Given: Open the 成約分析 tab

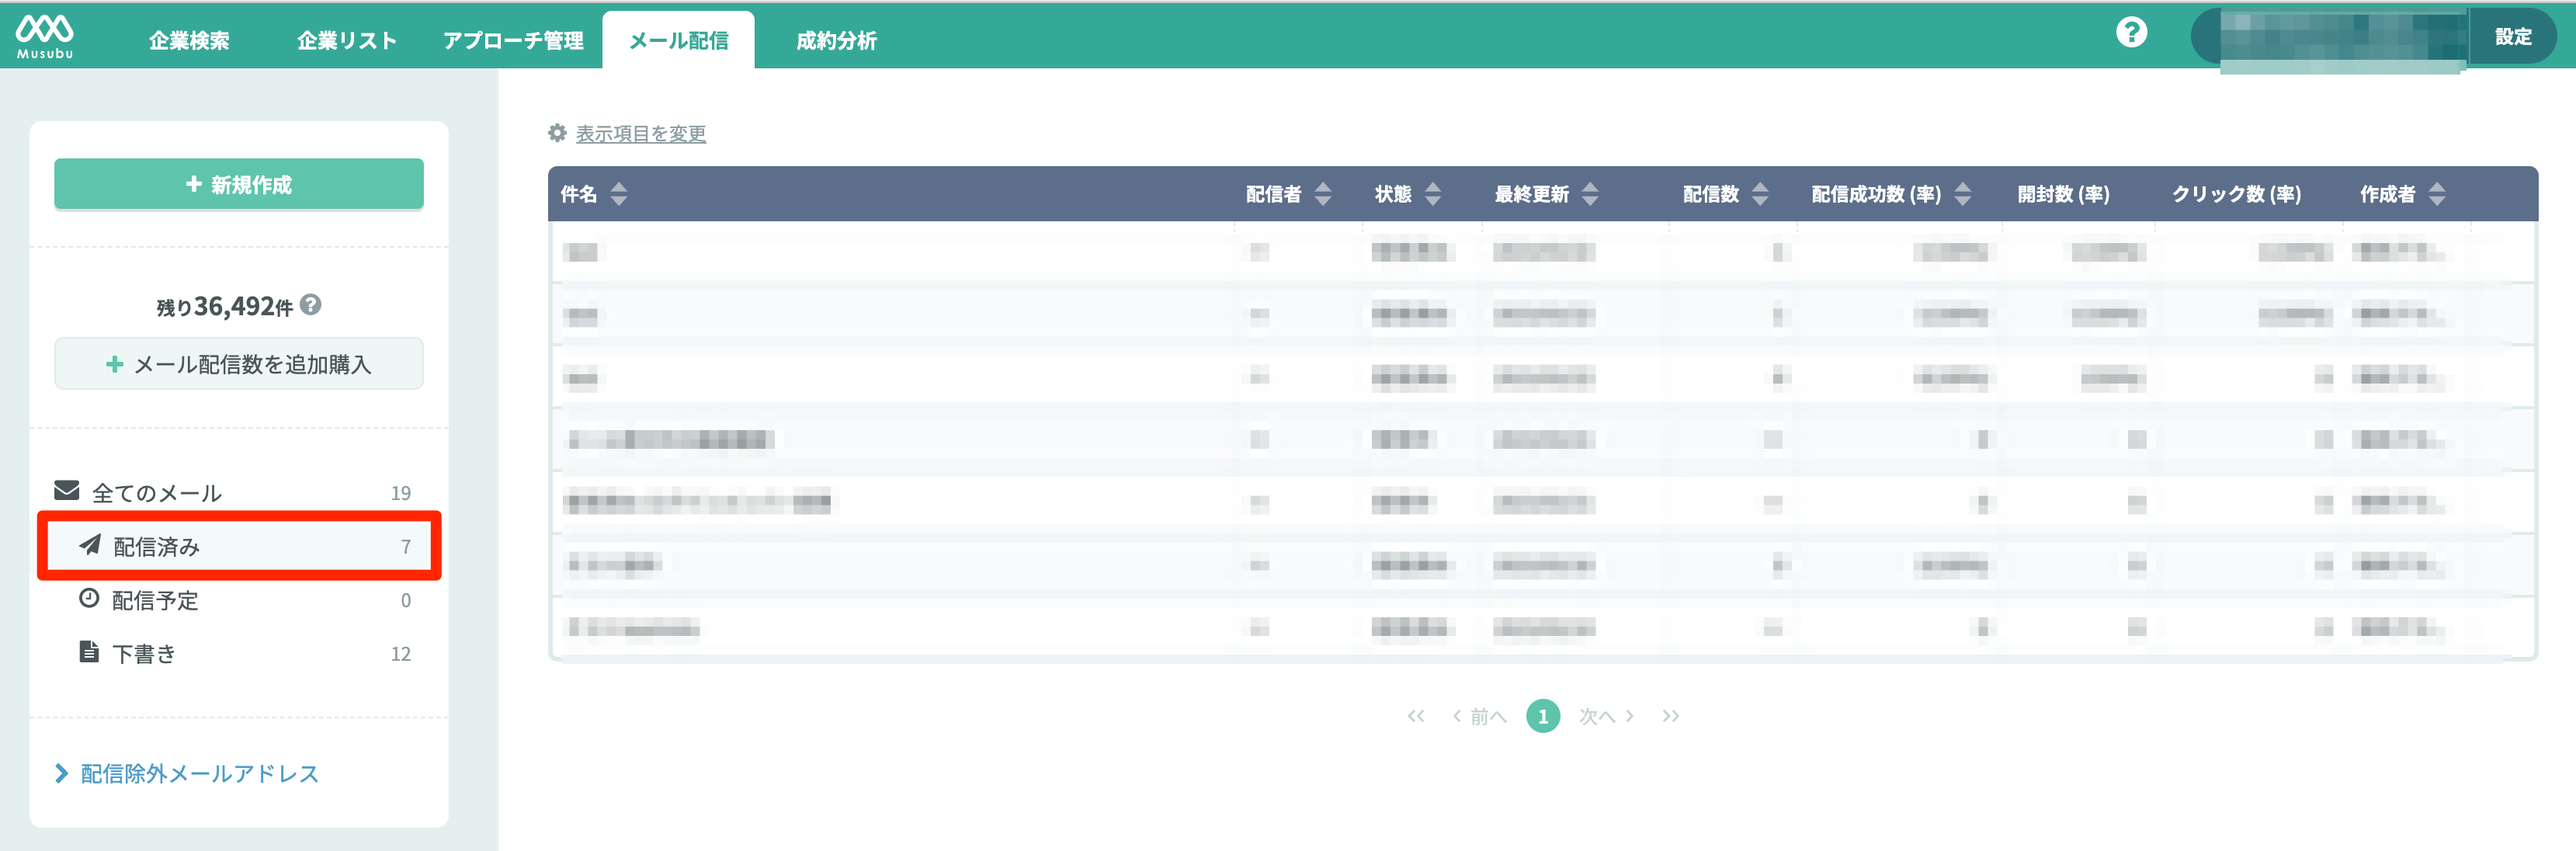Looking at the screenshot, I should (x=836, y=40).
